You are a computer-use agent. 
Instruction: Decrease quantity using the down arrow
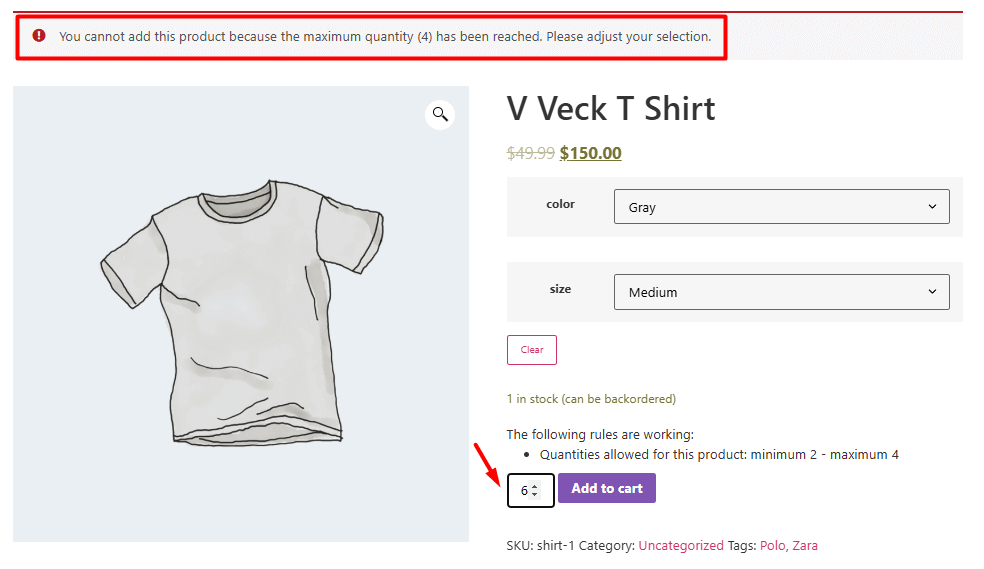coord(535,494)
